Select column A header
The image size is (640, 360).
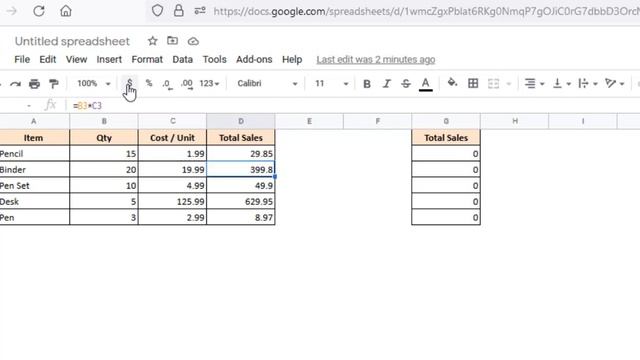pyautogui.click(x=34, y=121)
